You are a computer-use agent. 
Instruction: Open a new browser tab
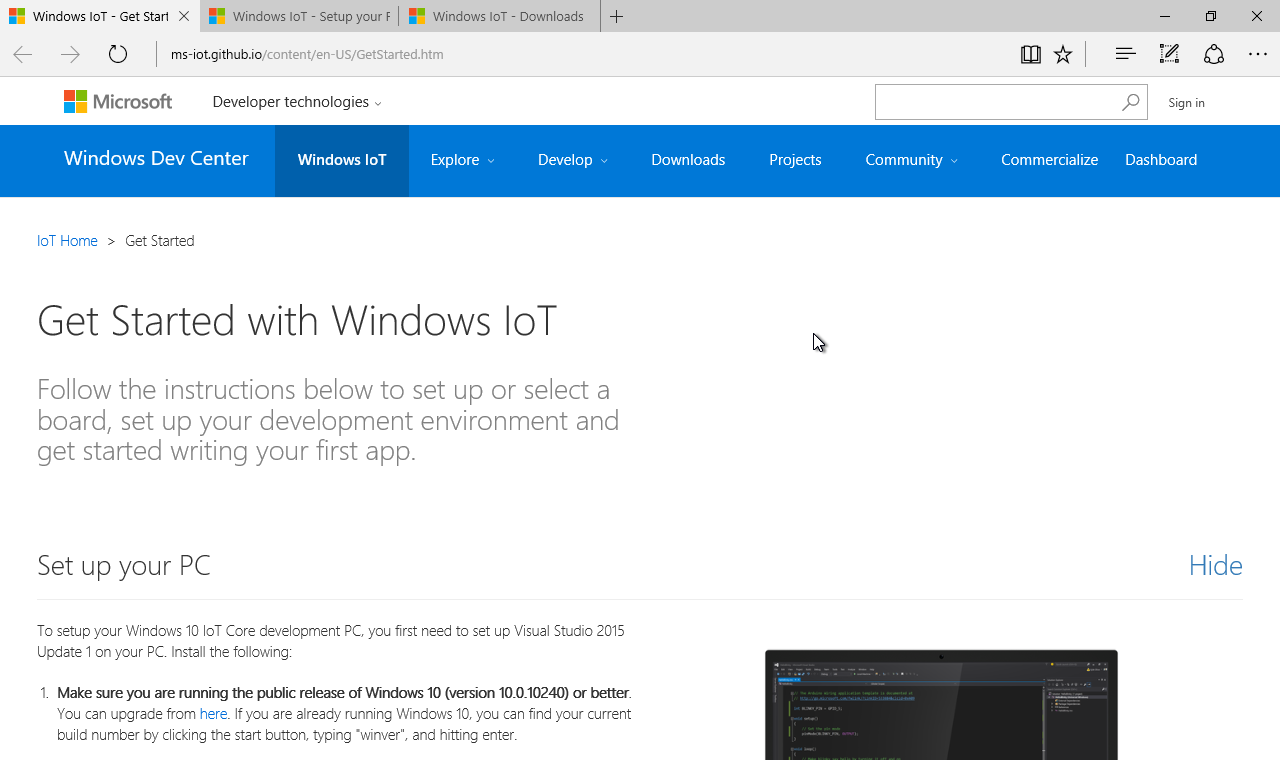point(617,16)
